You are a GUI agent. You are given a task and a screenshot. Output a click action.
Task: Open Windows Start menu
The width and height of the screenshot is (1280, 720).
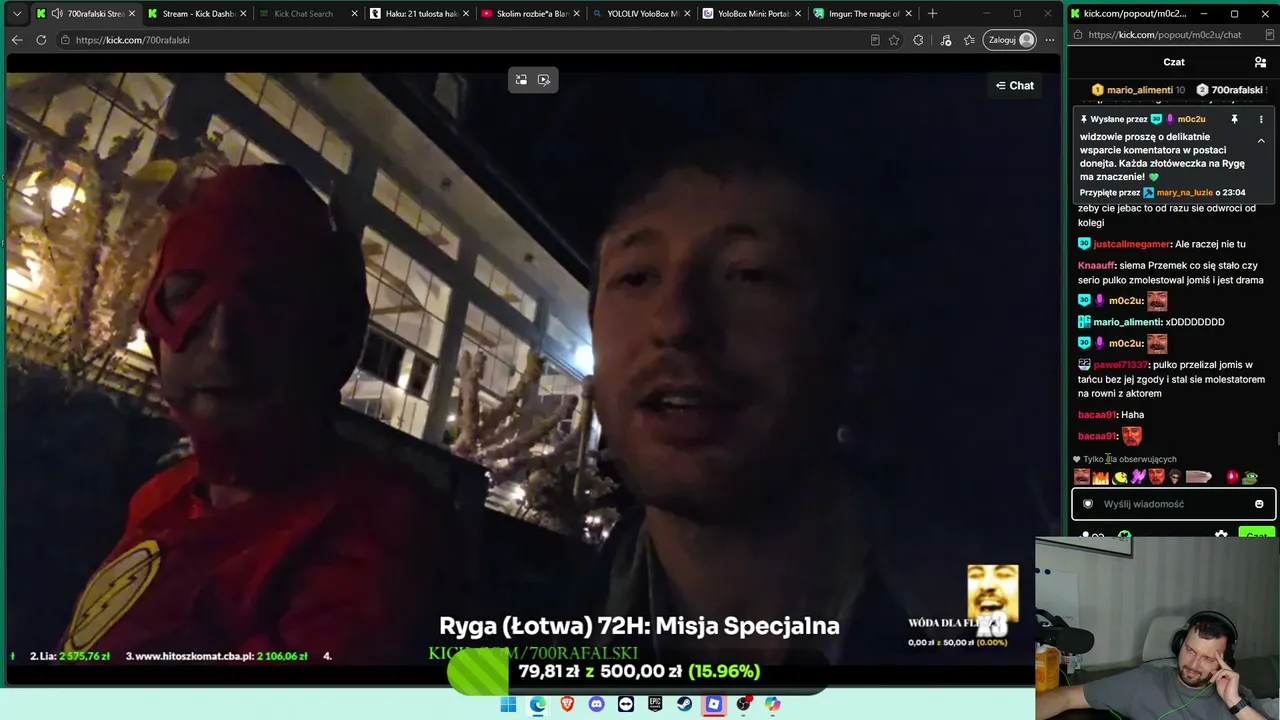point(508,704)
